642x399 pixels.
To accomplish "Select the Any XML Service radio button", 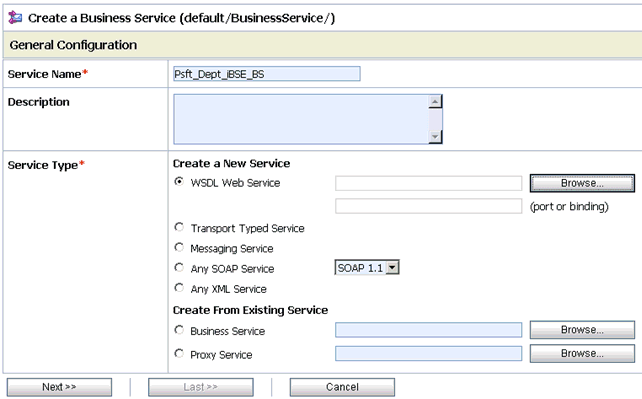I will coord(179,288).
